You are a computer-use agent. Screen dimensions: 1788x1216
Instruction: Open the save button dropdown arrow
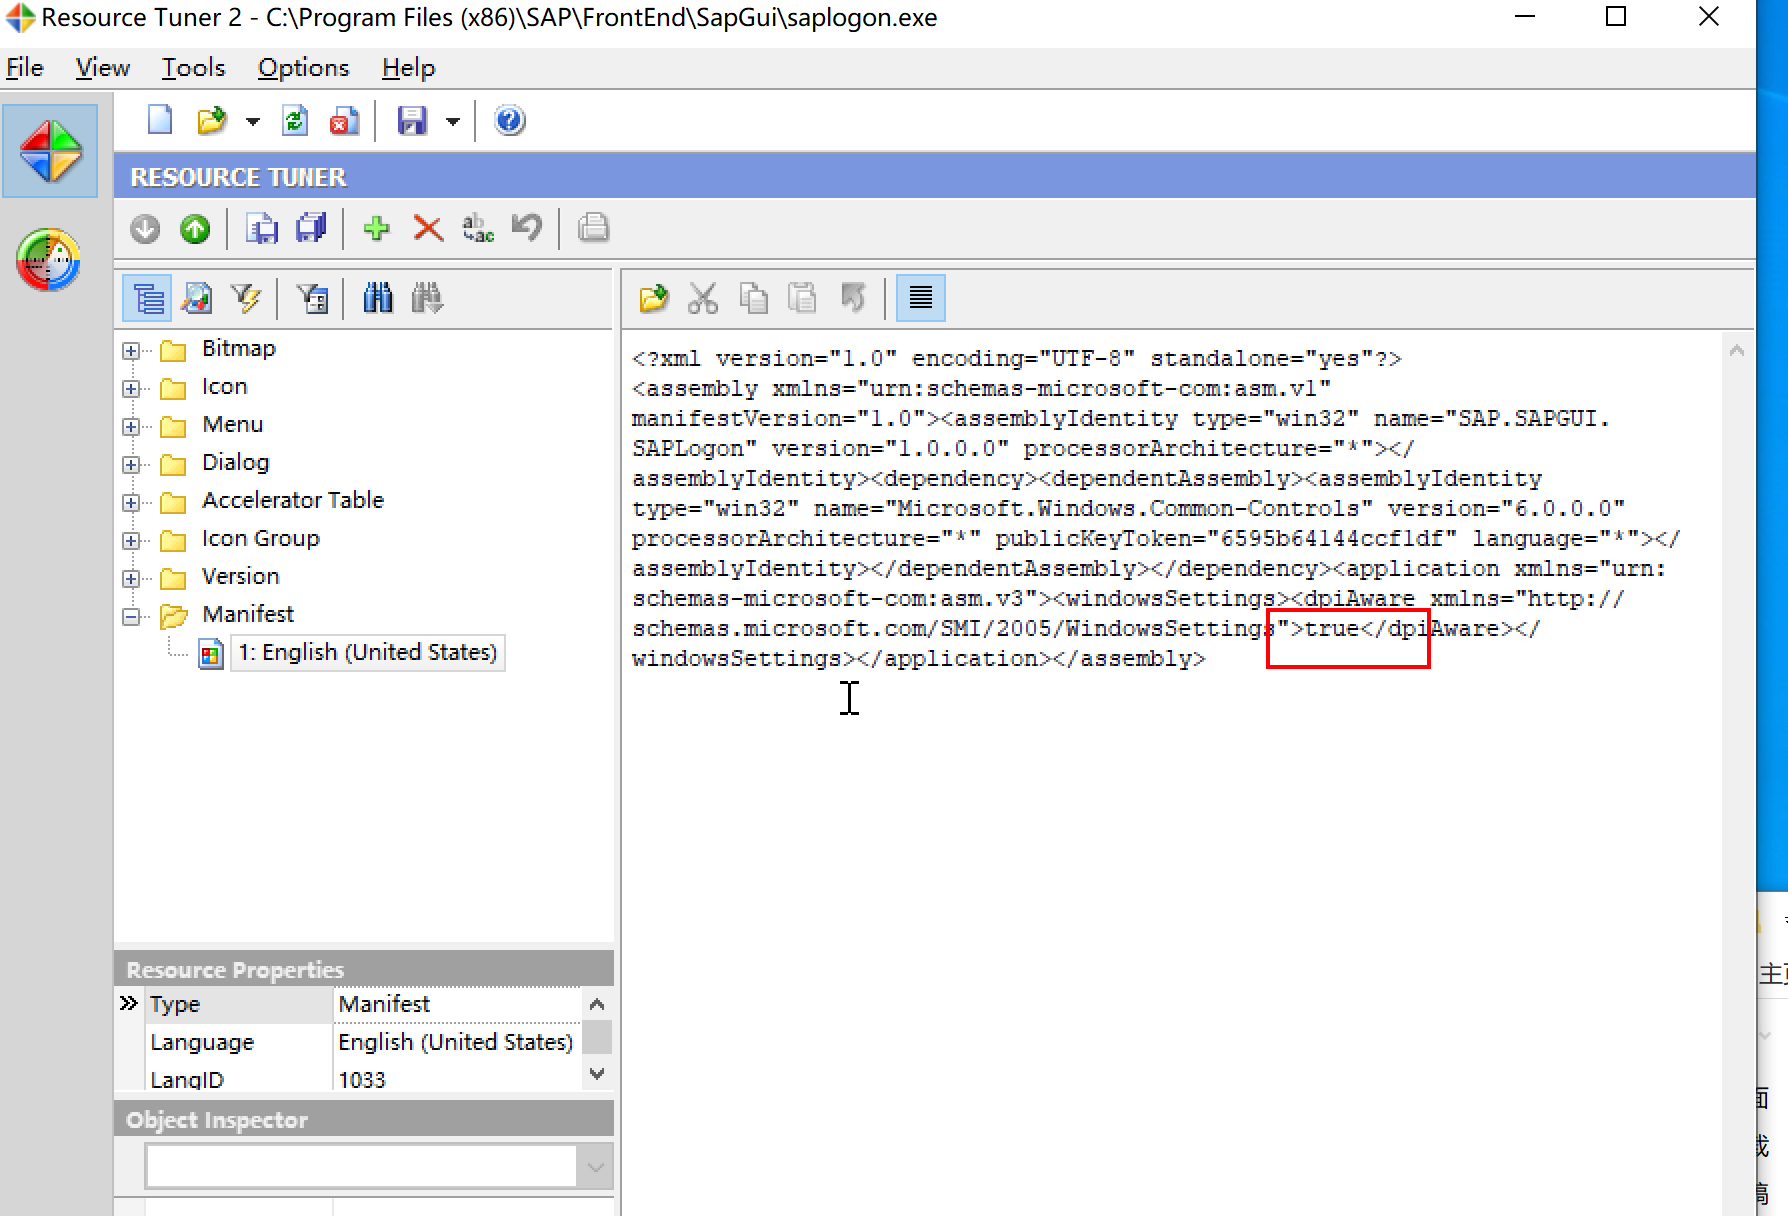pos(453,120)
